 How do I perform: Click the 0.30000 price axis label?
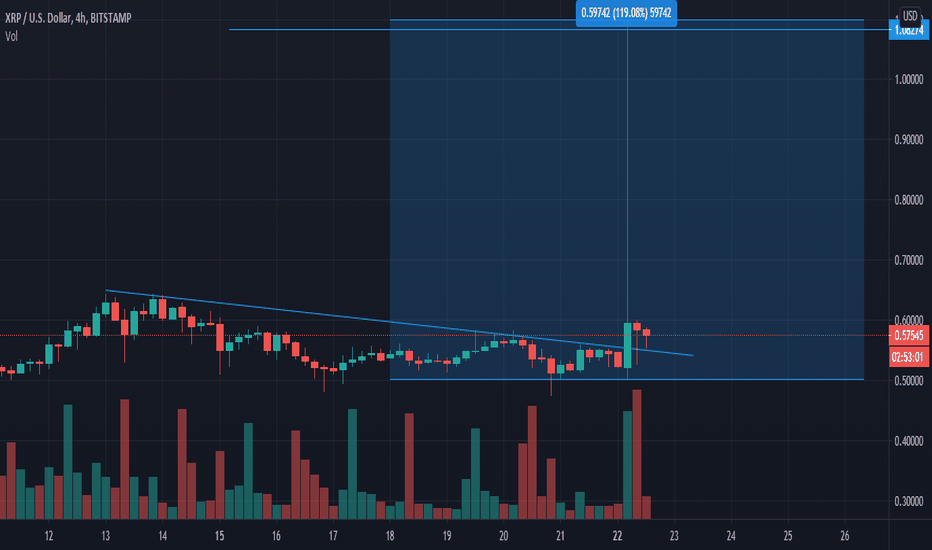pyautogui.click(x=909, y=501)
